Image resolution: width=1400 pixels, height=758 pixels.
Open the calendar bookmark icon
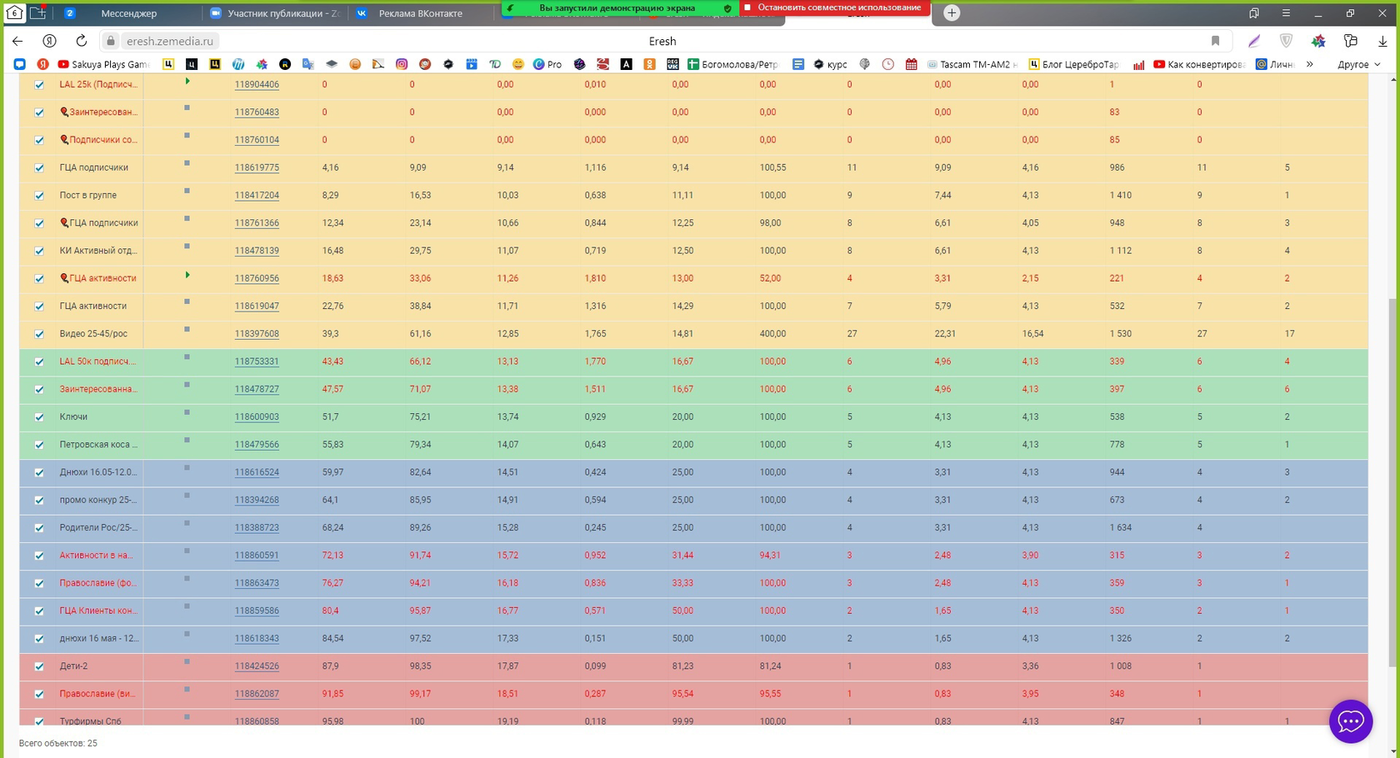(911, 64)
